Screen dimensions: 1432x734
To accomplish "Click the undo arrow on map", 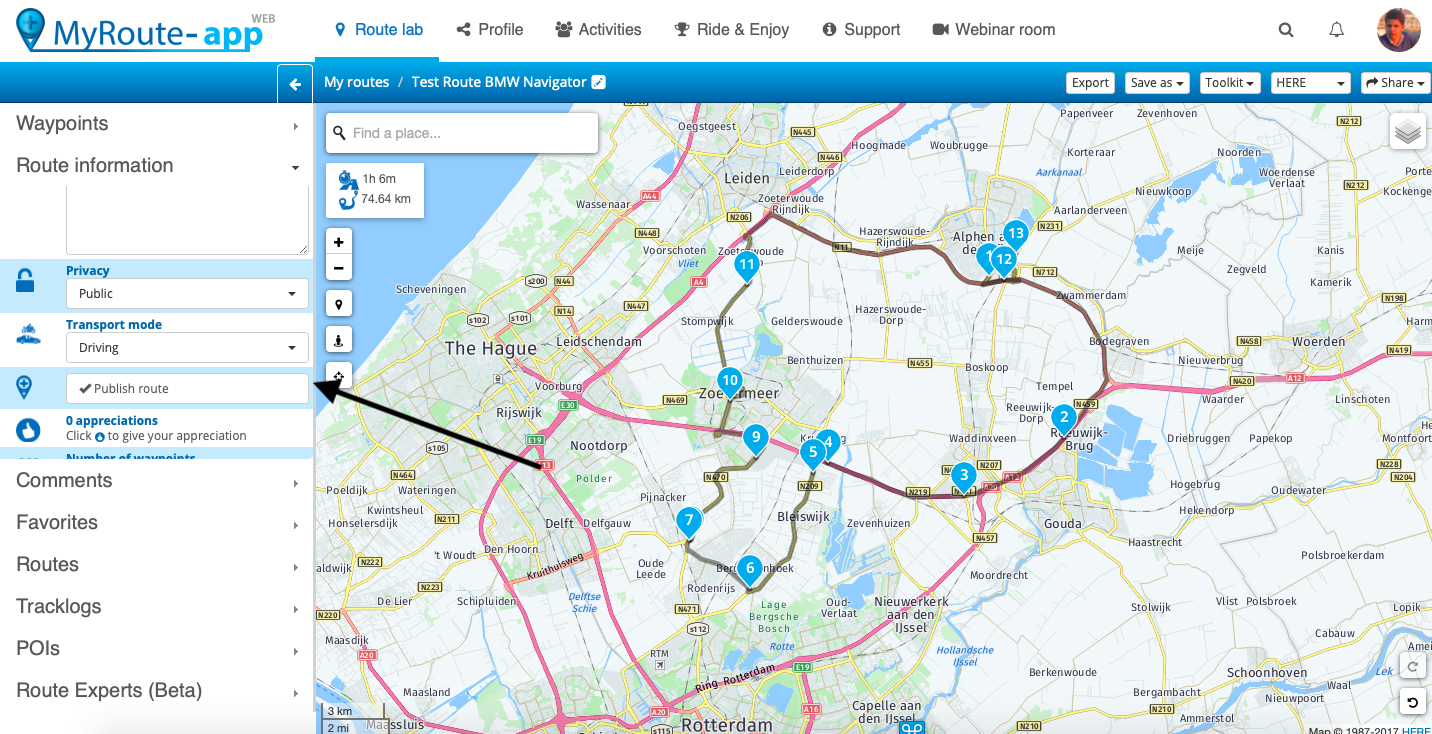I will click(1412, 702).
